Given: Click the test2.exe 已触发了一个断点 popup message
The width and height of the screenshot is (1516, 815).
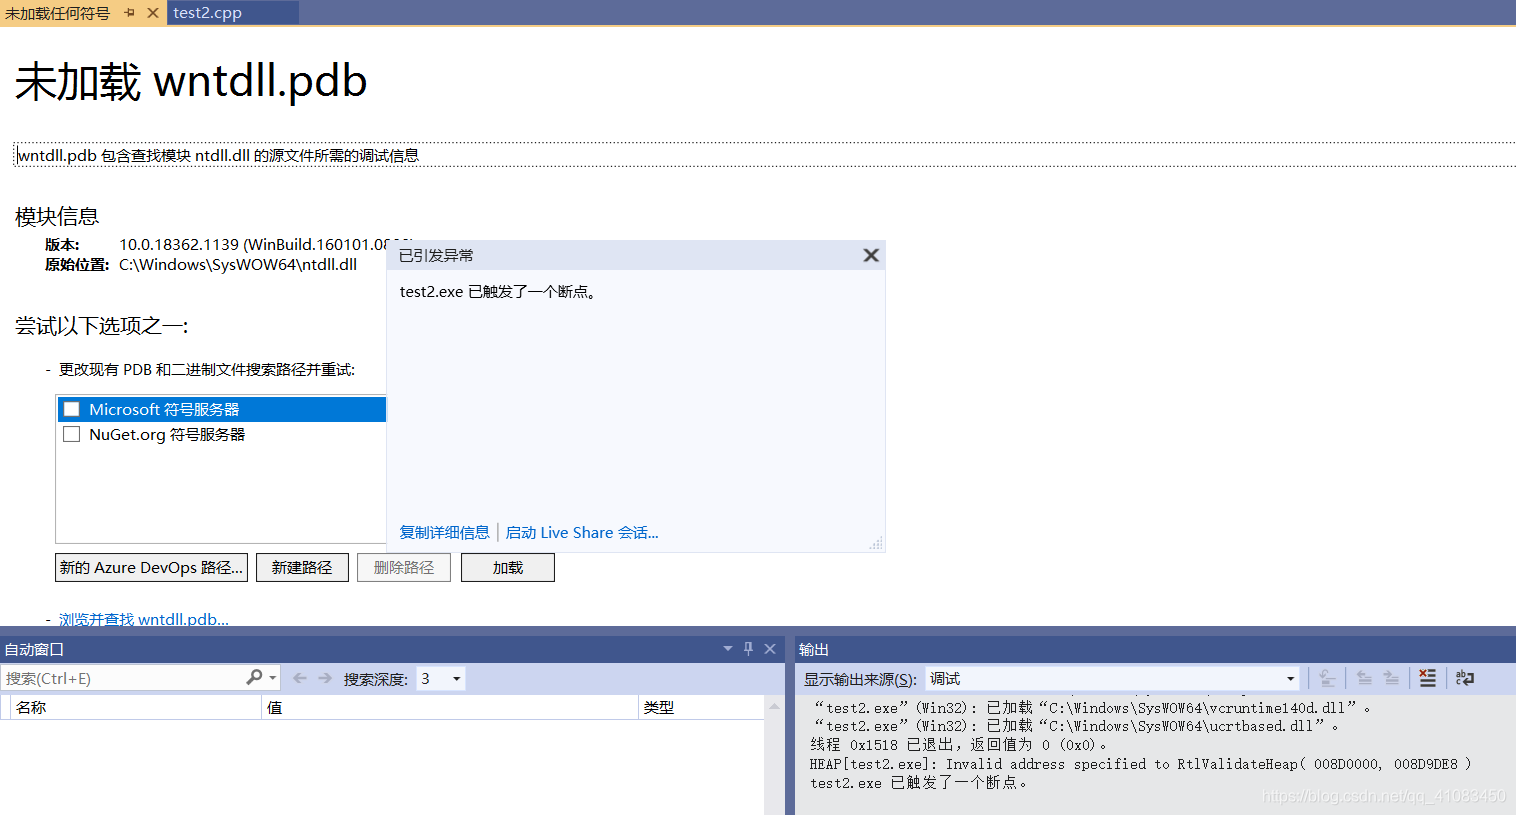Looking at the screenshot, I should (x=499, y=292).
